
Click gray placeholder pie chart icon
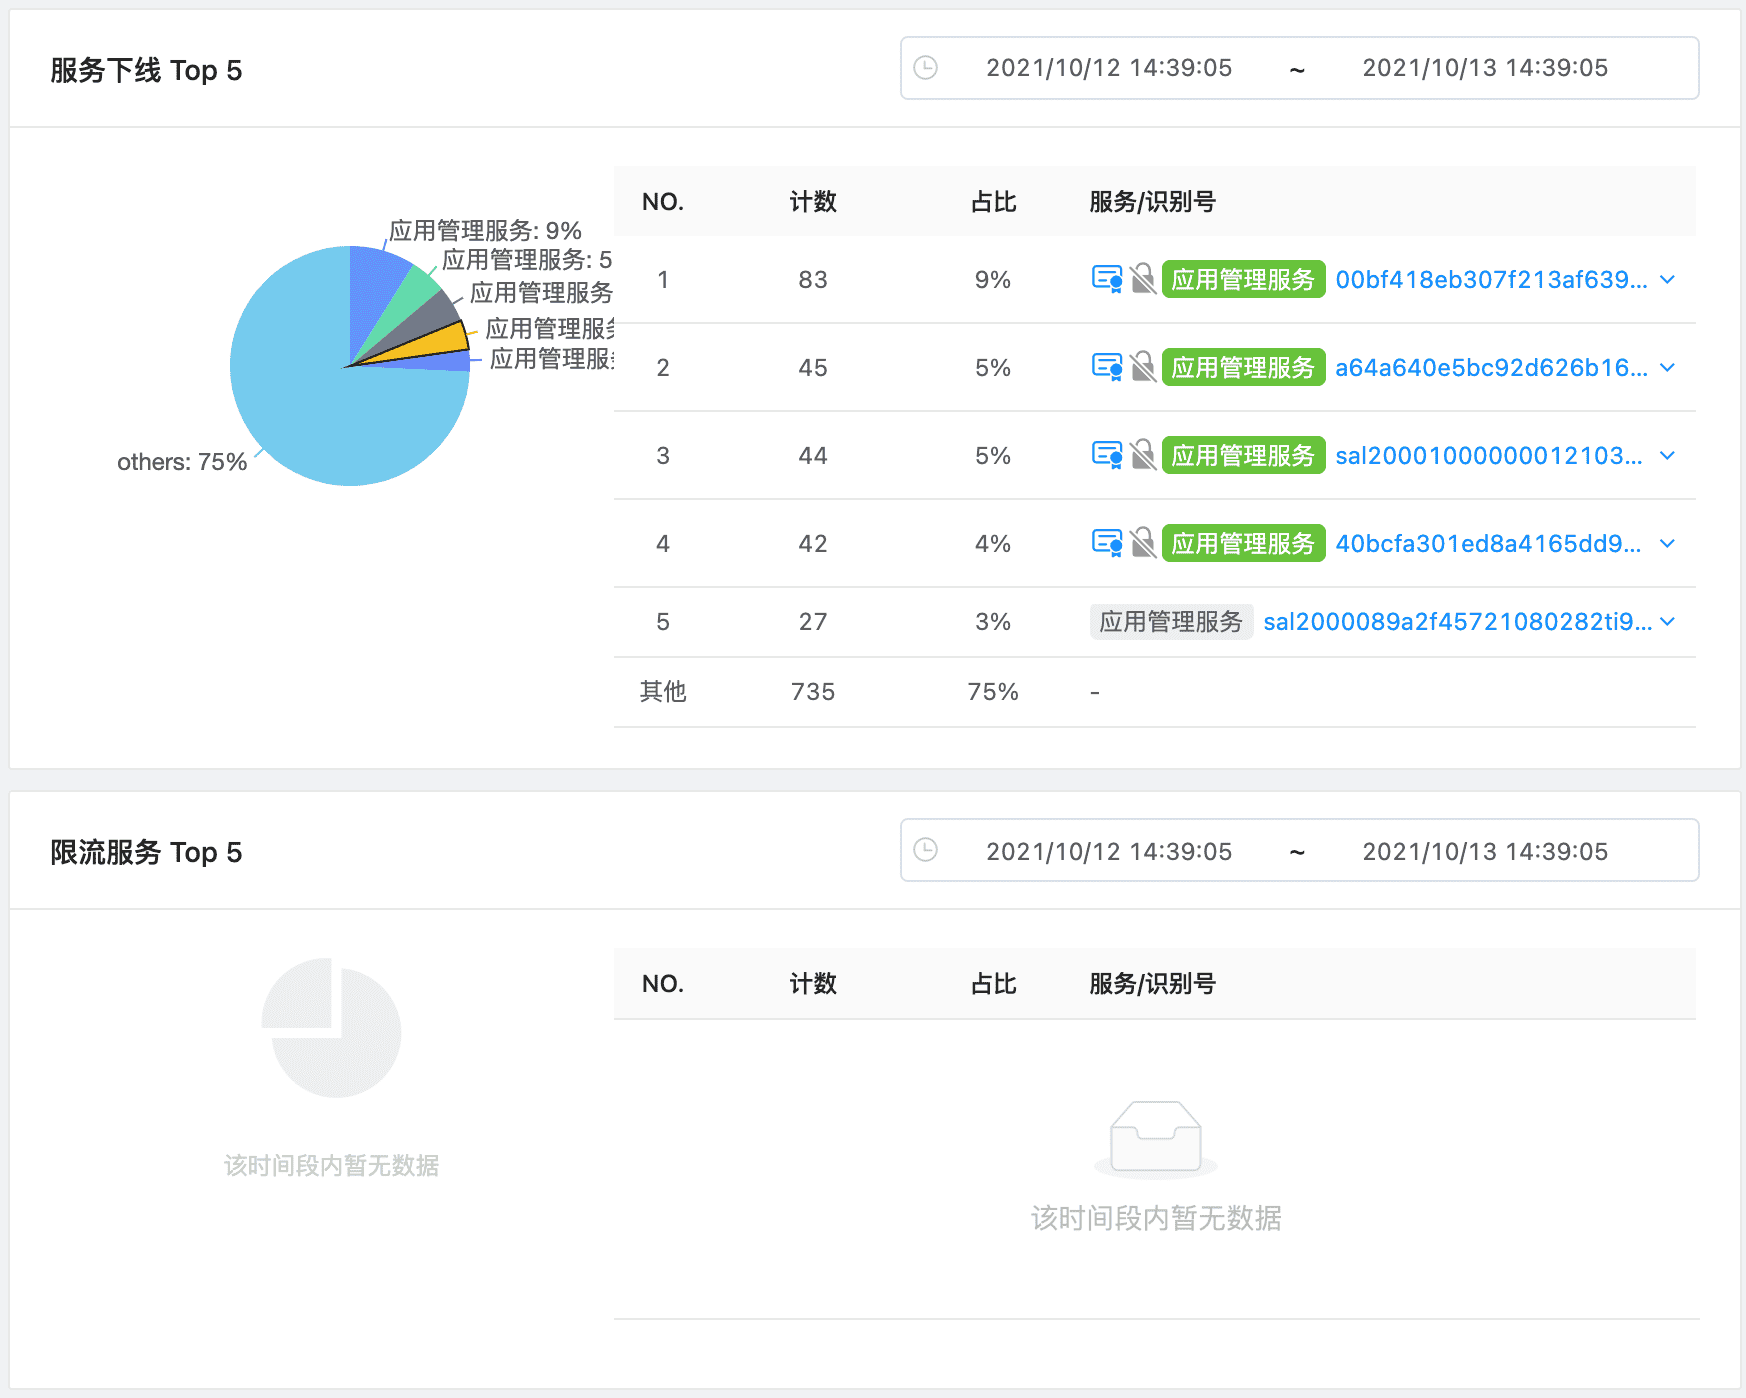pyautogui.click(x=332, y=1028)
